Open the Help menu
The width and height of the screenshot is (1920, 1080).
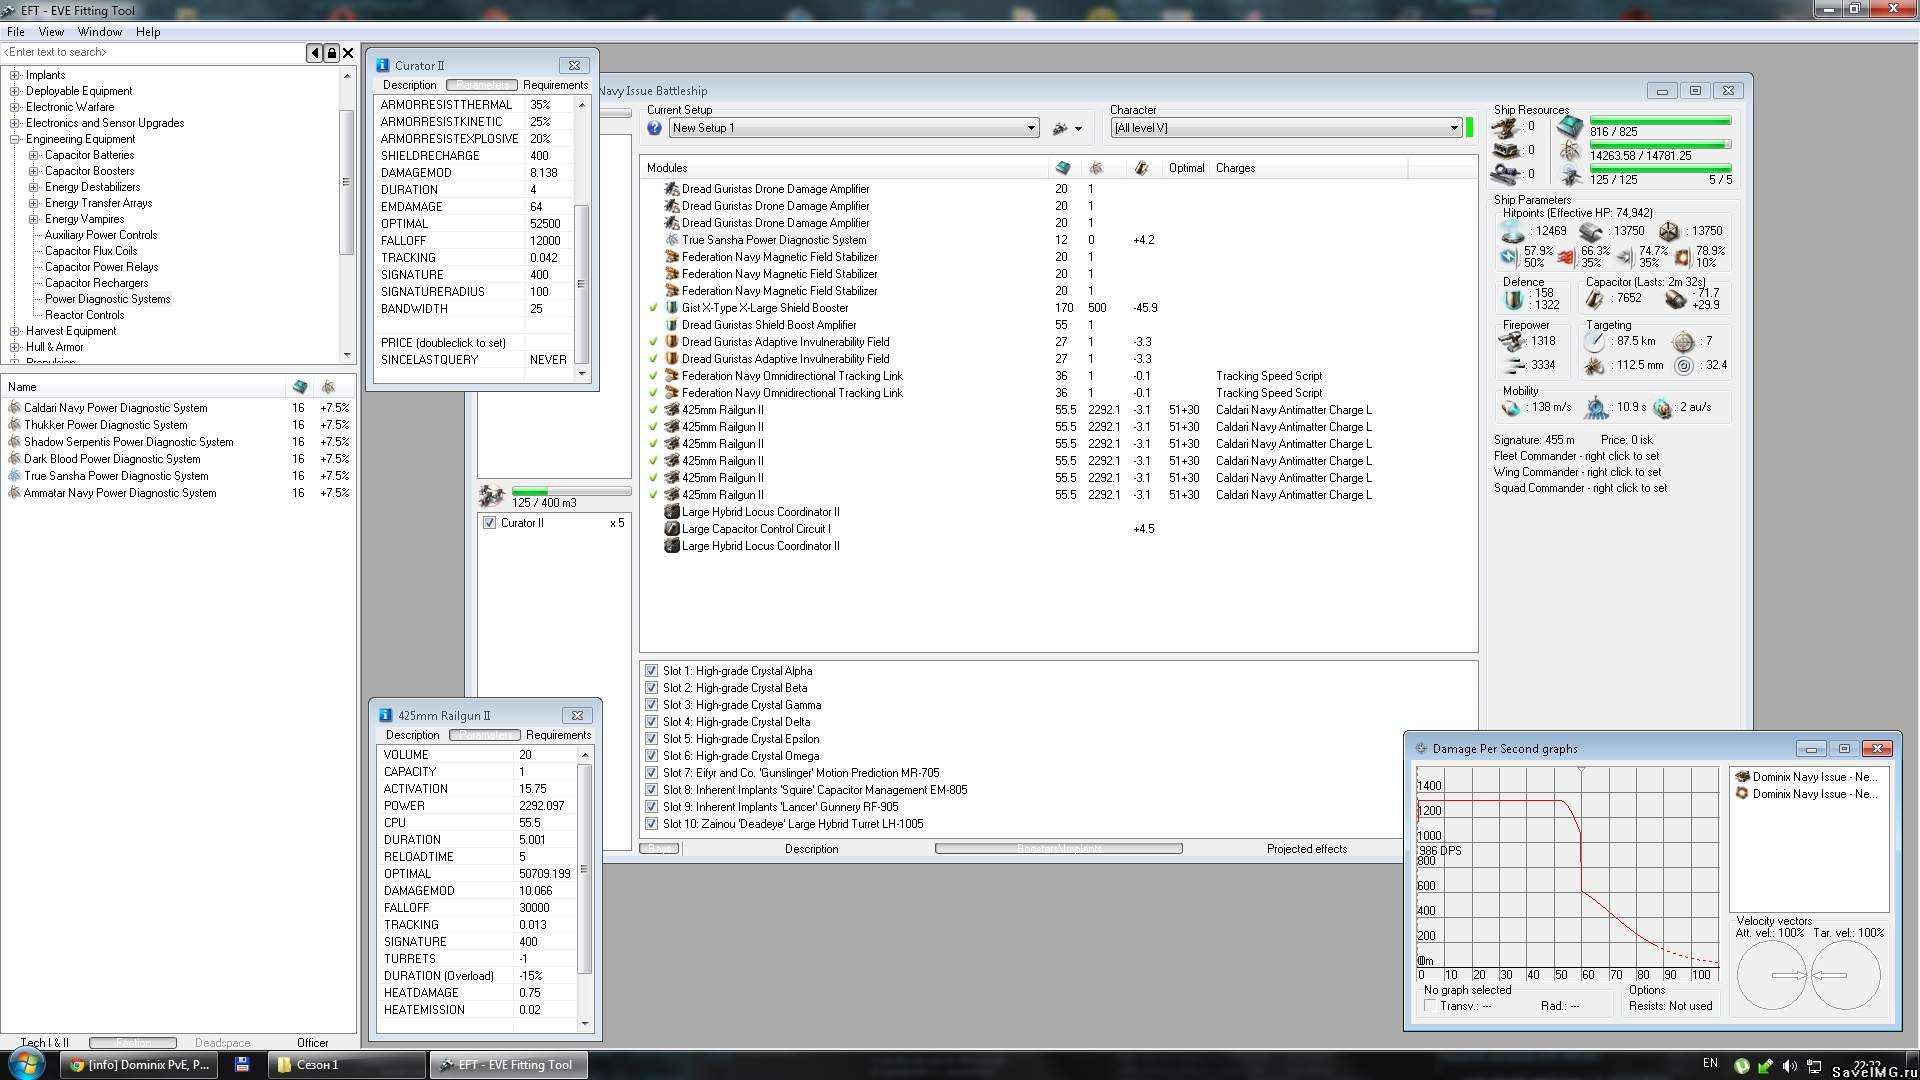click(x=148, y=32)
